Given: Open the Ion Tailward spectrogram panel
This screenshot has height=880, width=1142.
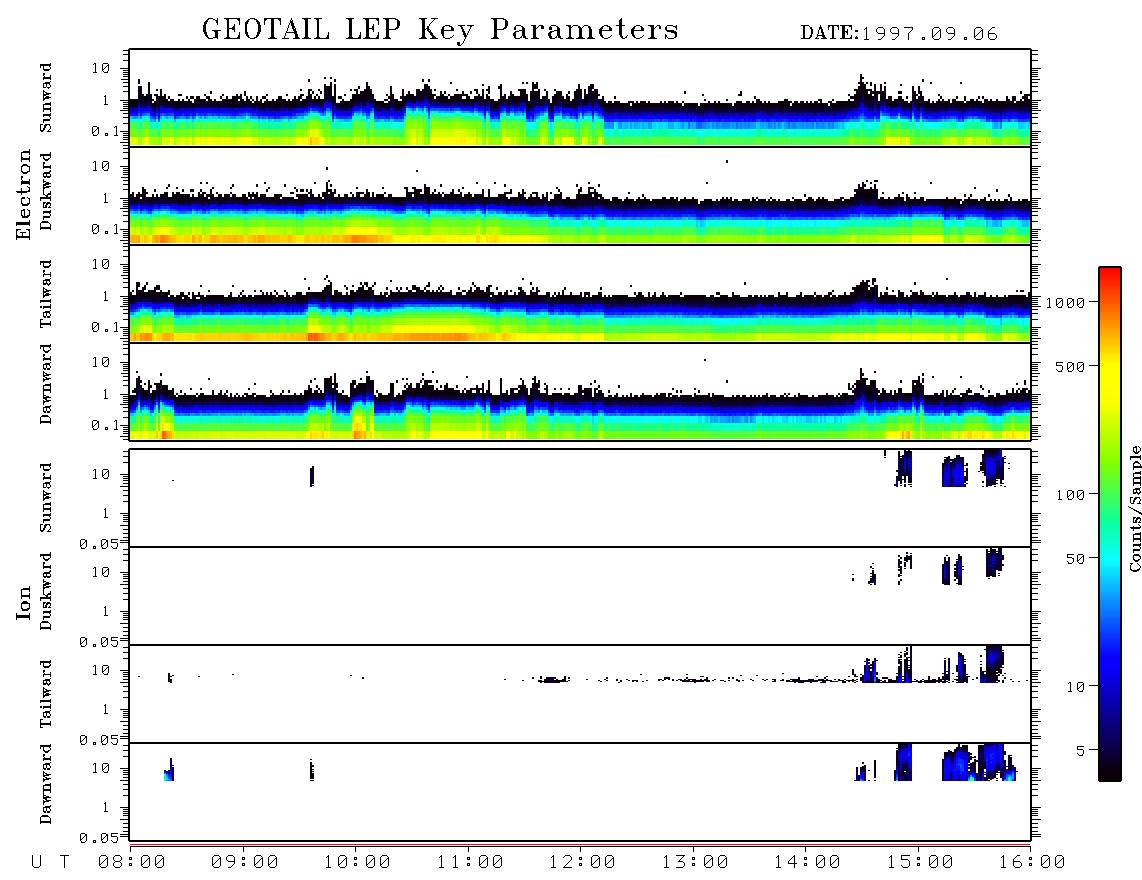Looking at the screenshot, I should pyautogui.click(x=580, y=694).
